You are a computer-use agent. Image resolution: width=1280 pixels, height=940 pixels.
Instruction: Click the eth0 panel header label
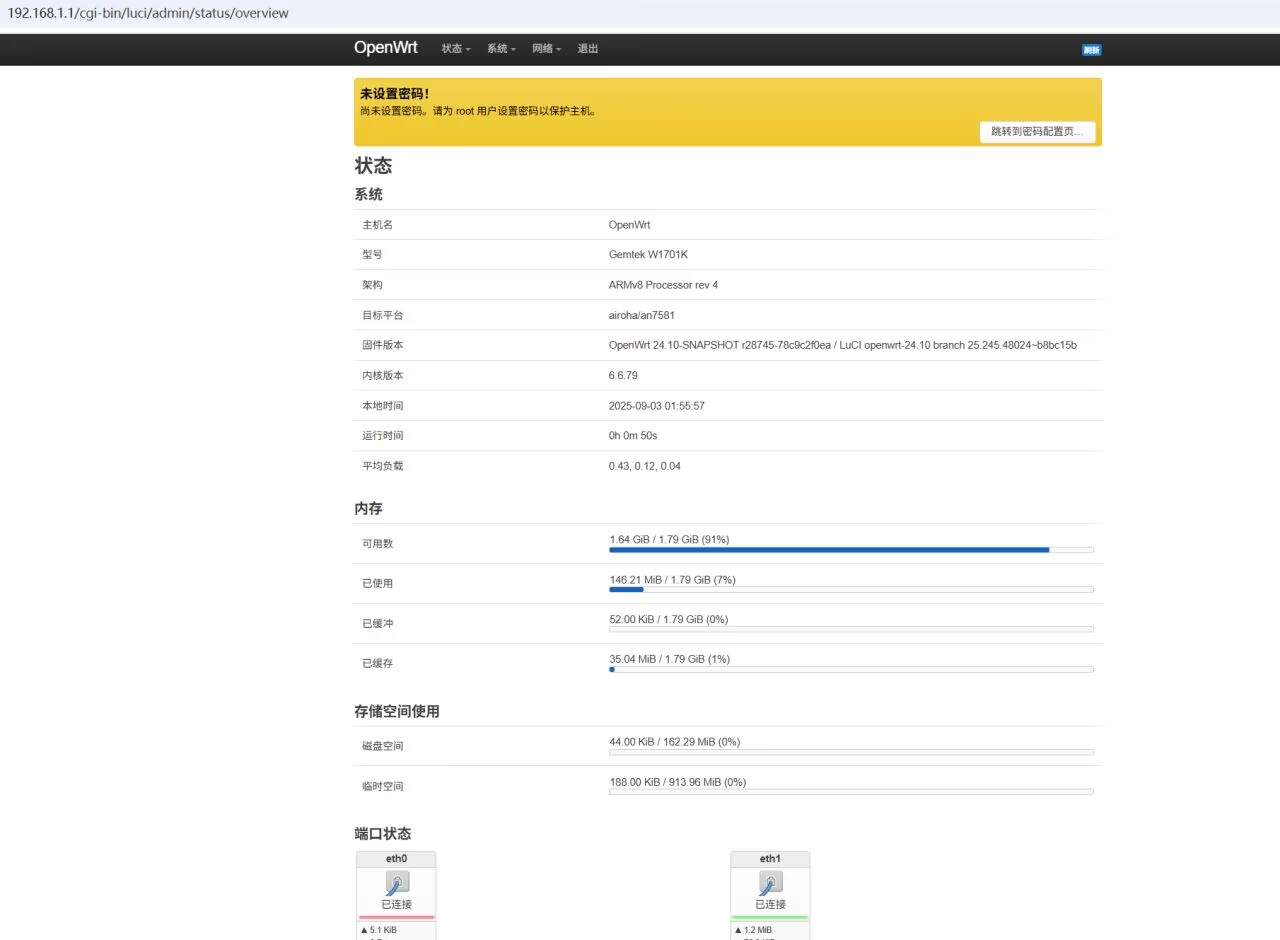tap(396, 858)
